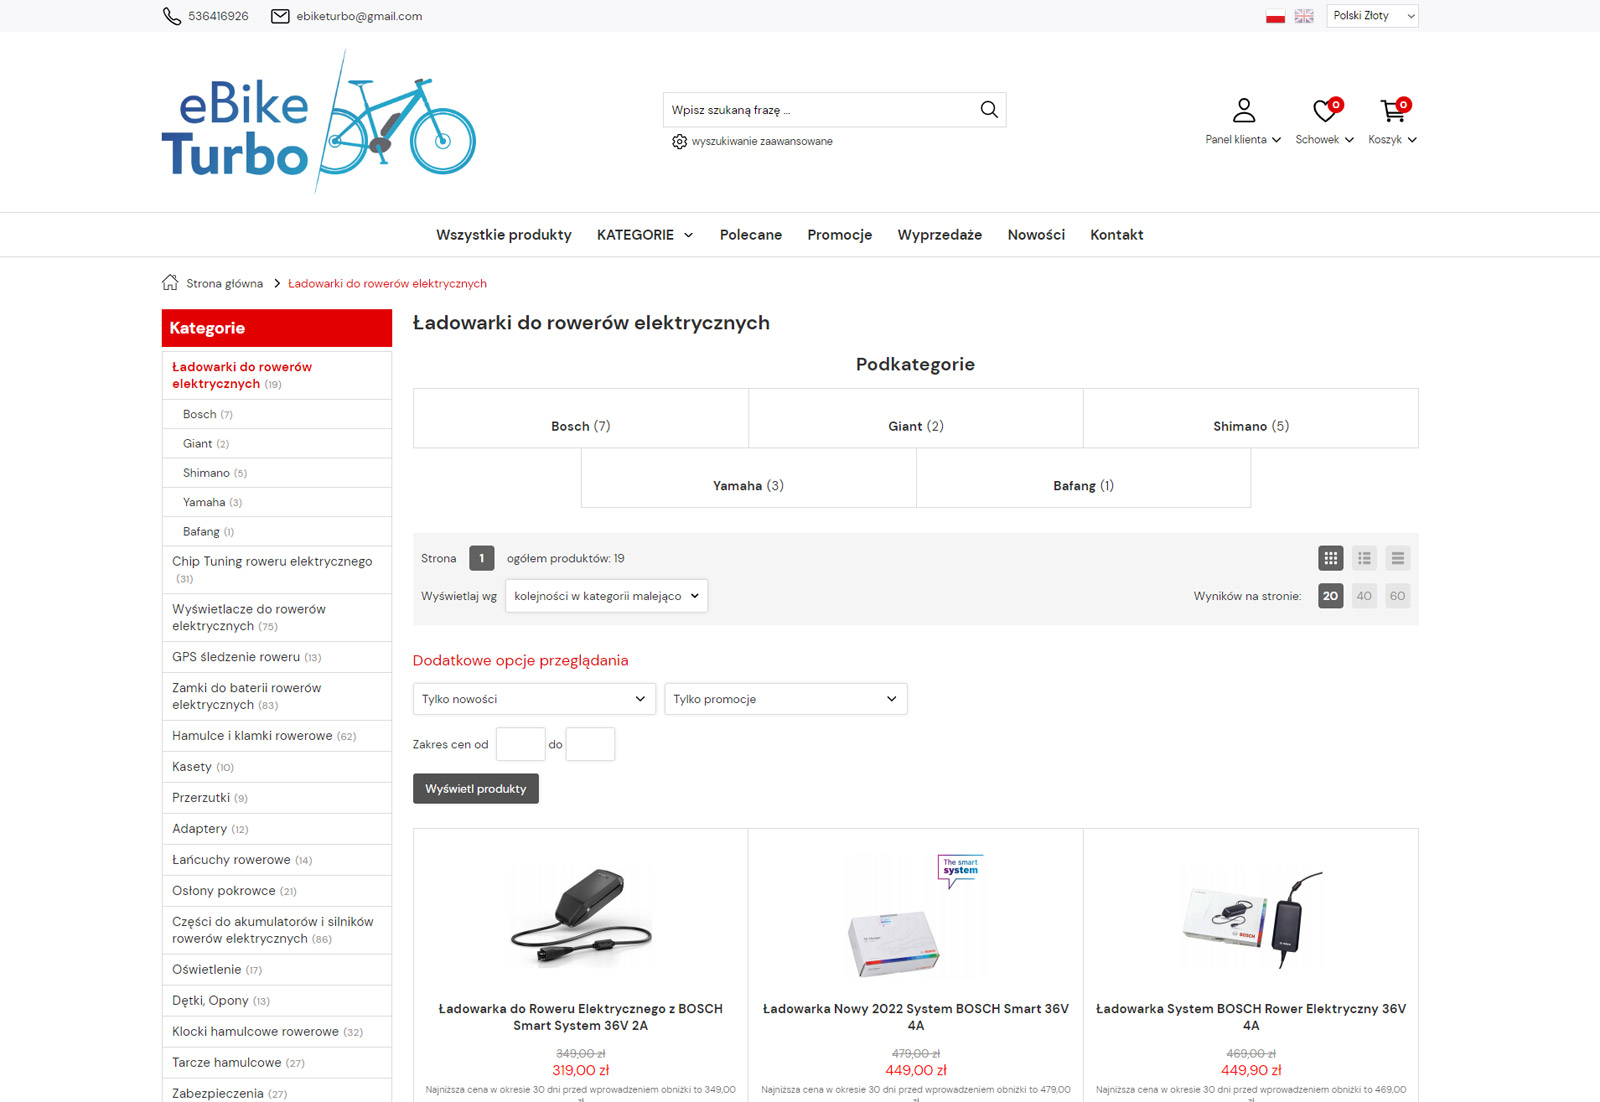
Task: Switch to detailed list view
Action: click(x=1364, y=558)
